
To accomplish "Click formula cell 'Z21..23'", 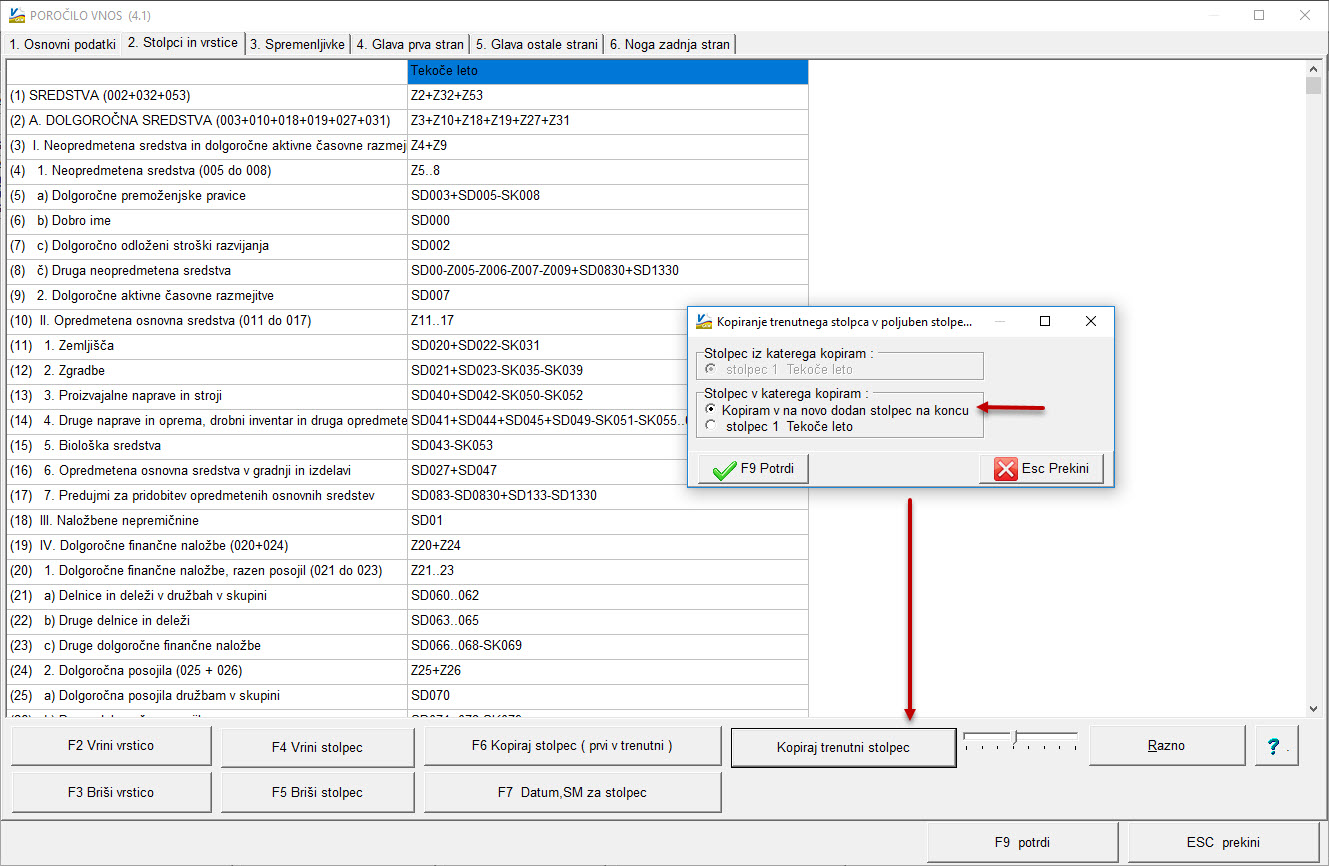I will click(x=608, y=571).
